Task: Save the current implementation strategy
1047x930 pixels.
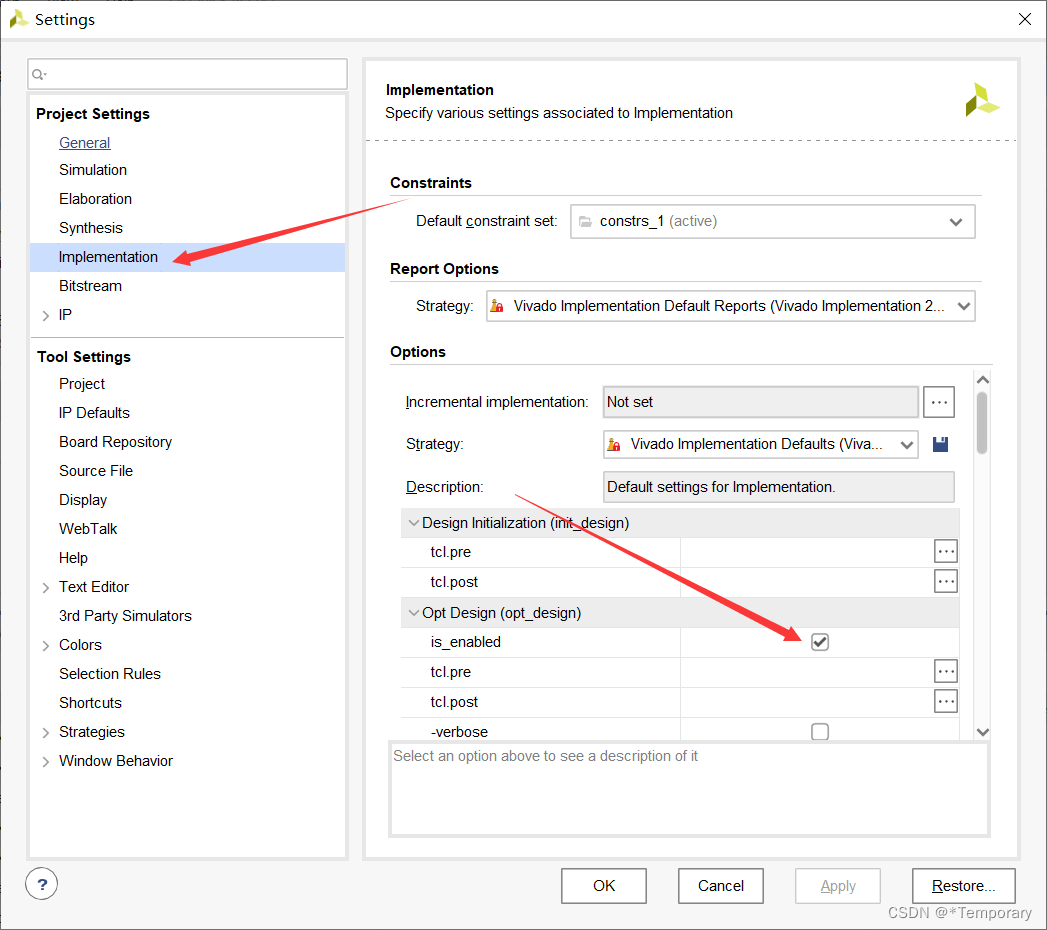Action: point(939,443)
